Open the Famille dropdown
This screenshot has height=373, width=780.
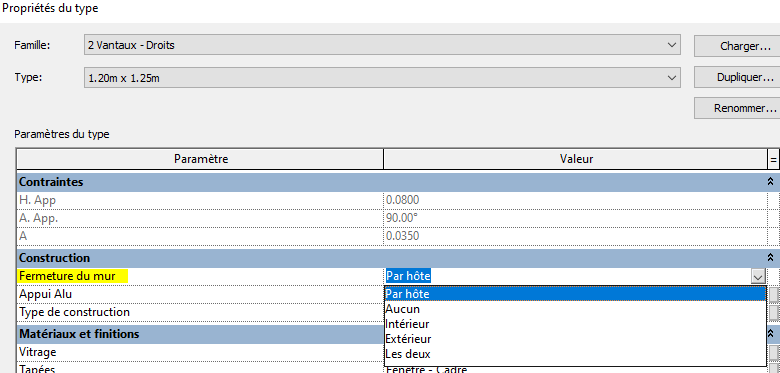coord(382,45)
